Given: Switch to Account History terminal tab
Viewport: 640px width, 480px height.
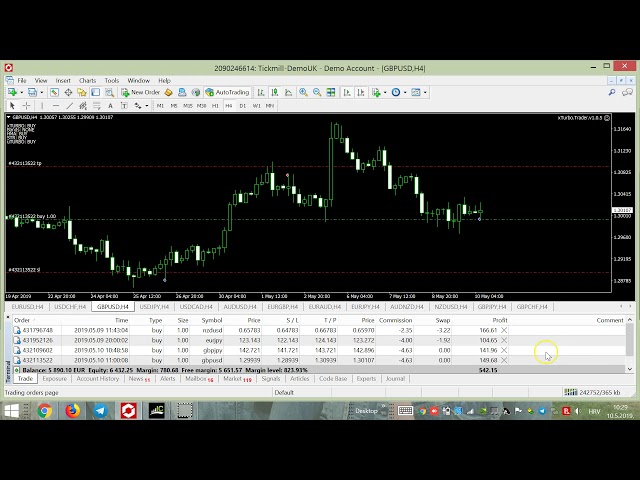Looking at the screenshot, I should (98, 379).
